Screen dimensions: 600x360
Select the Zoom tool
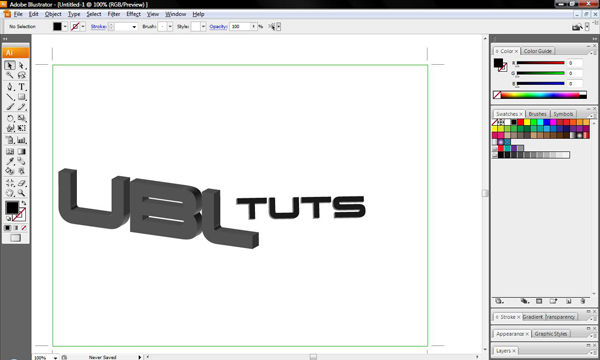(x=21, y=193)
